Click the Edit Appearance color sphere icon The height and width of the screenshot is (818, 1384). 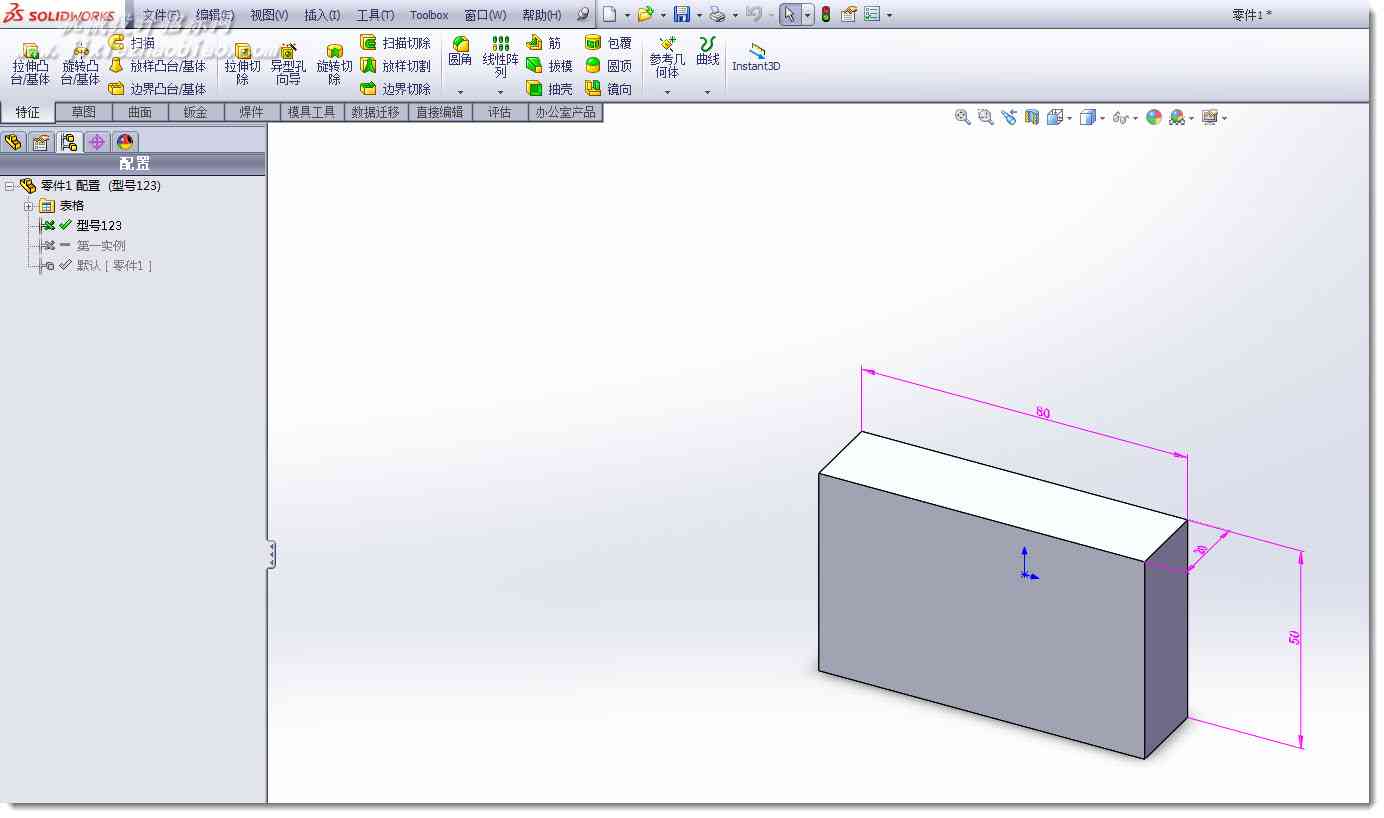click(1154, 117)
